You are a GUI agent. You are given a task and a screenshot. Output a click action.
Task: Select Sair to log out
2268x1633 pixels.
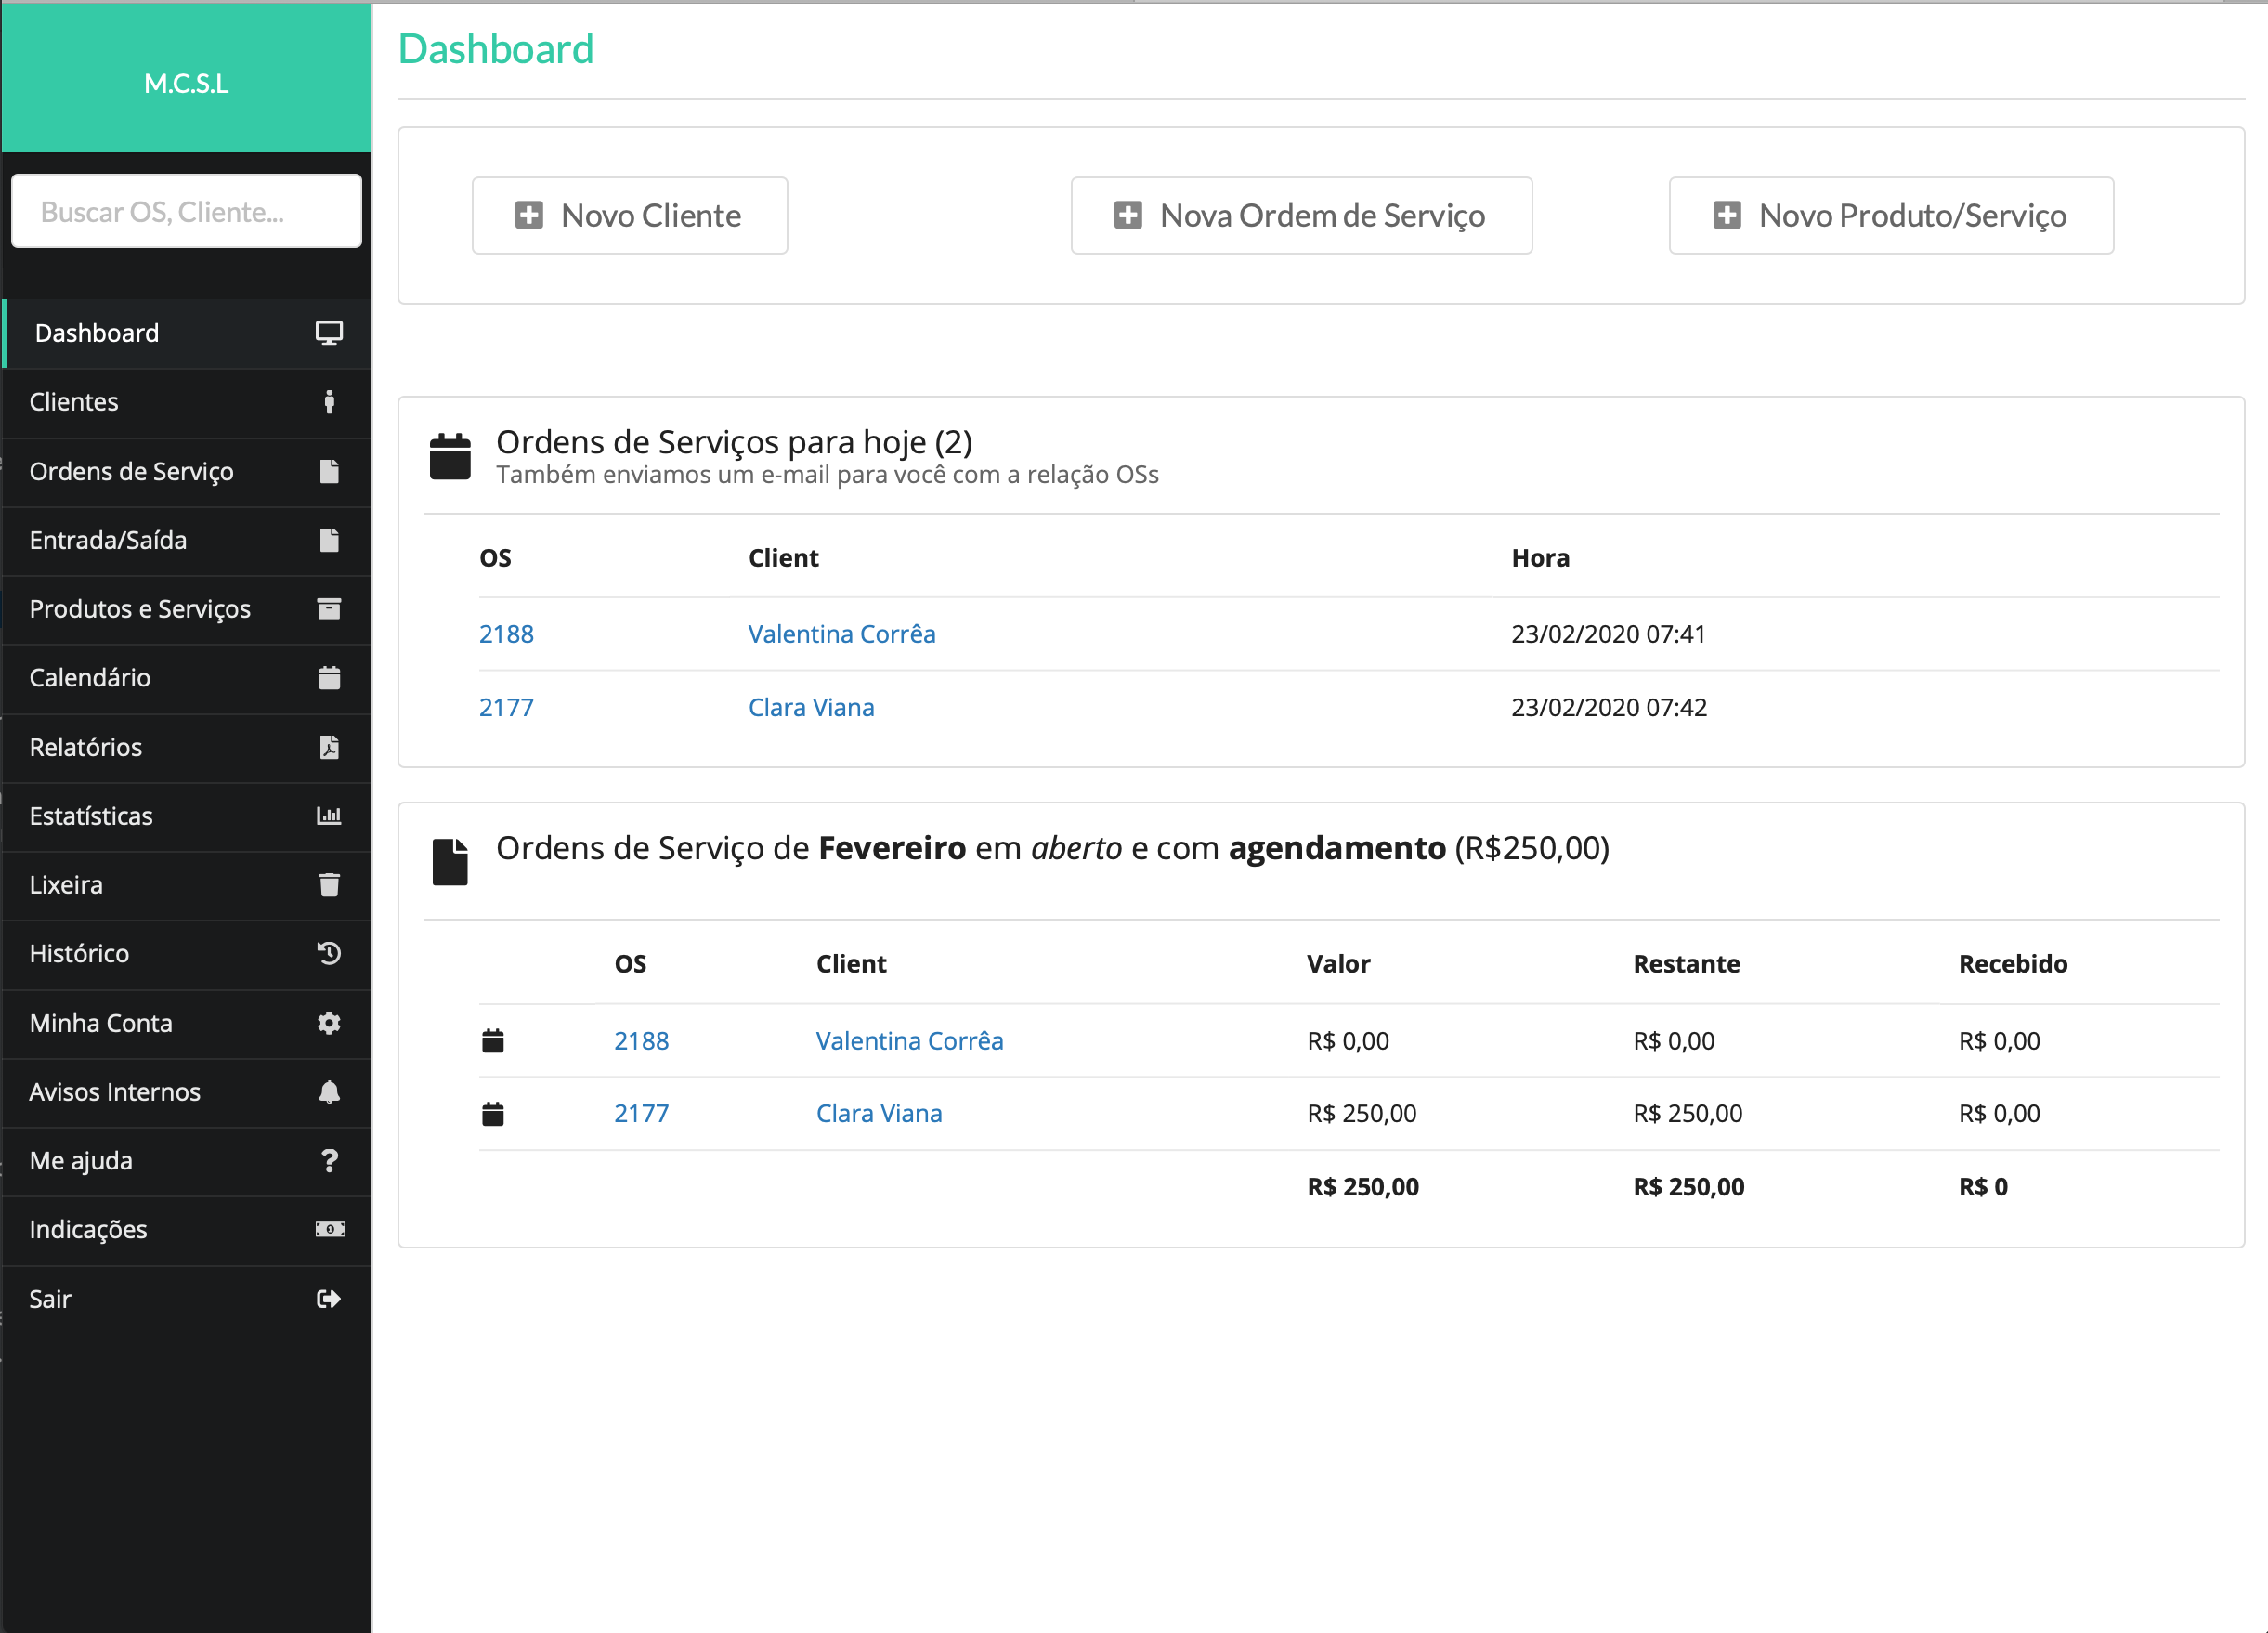tap(187, 1299)
